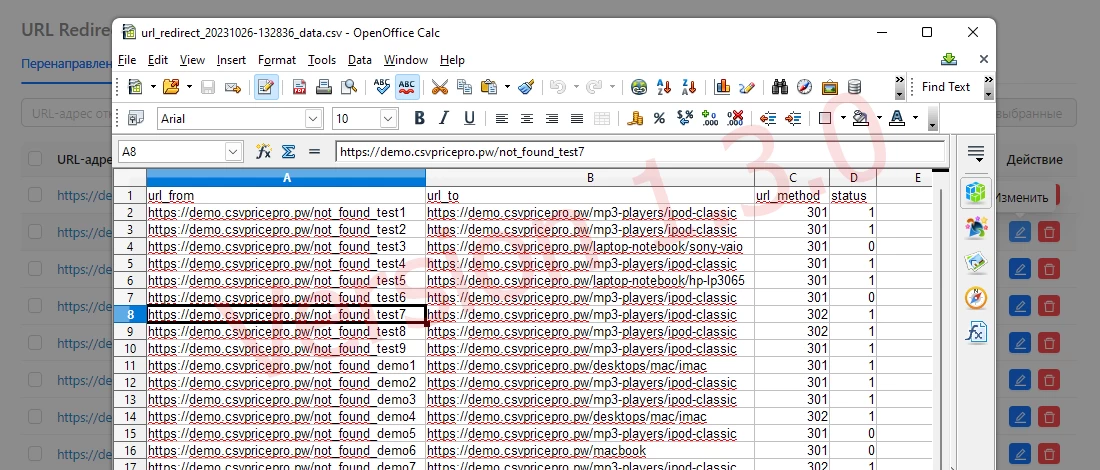1100x470 pixels.
Task: Click the Cut scissors icon
Action: click(x=439, y=87)
